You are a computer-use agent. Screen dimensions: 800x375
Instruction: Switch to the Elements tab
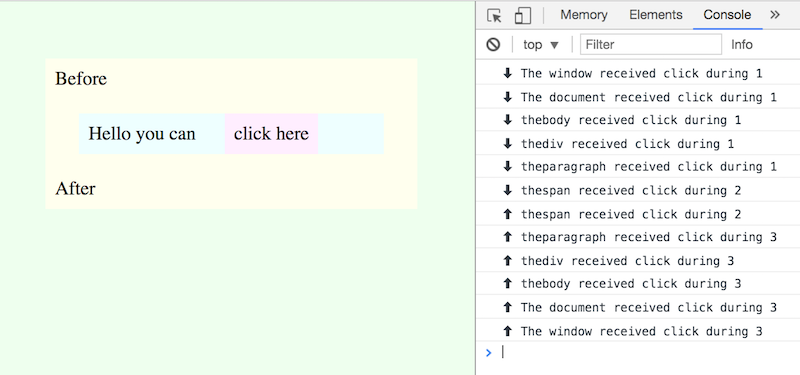point(656,15)
